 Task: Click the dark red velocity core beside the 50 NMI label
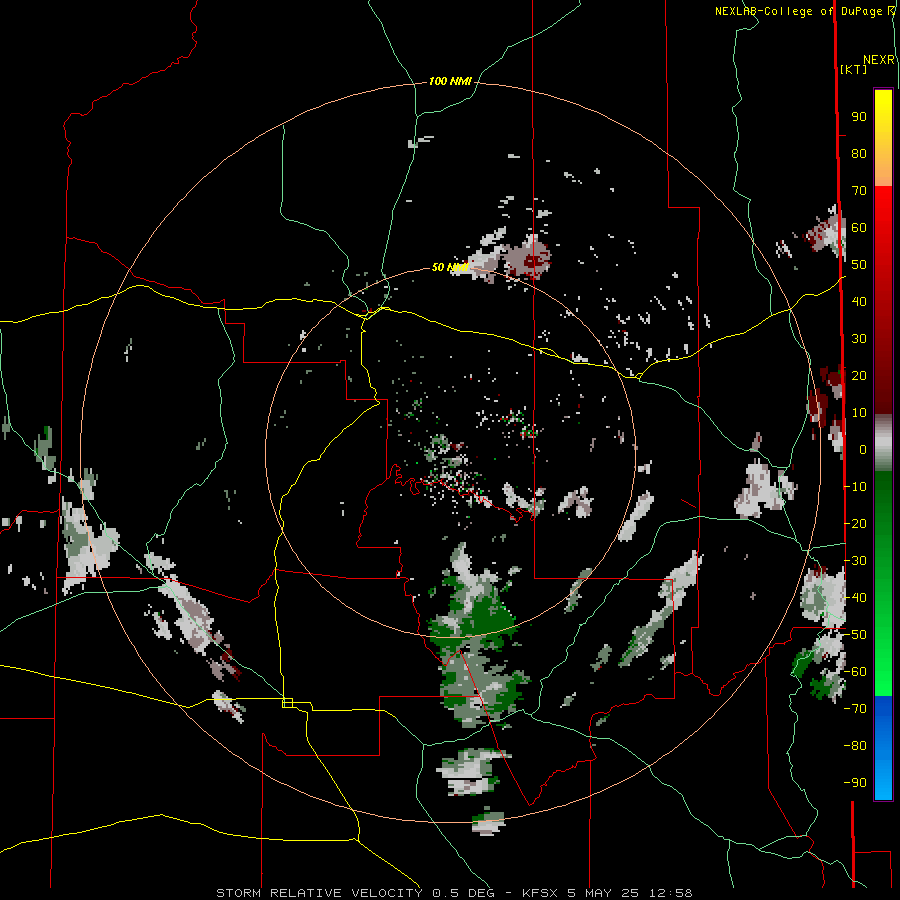534,261
